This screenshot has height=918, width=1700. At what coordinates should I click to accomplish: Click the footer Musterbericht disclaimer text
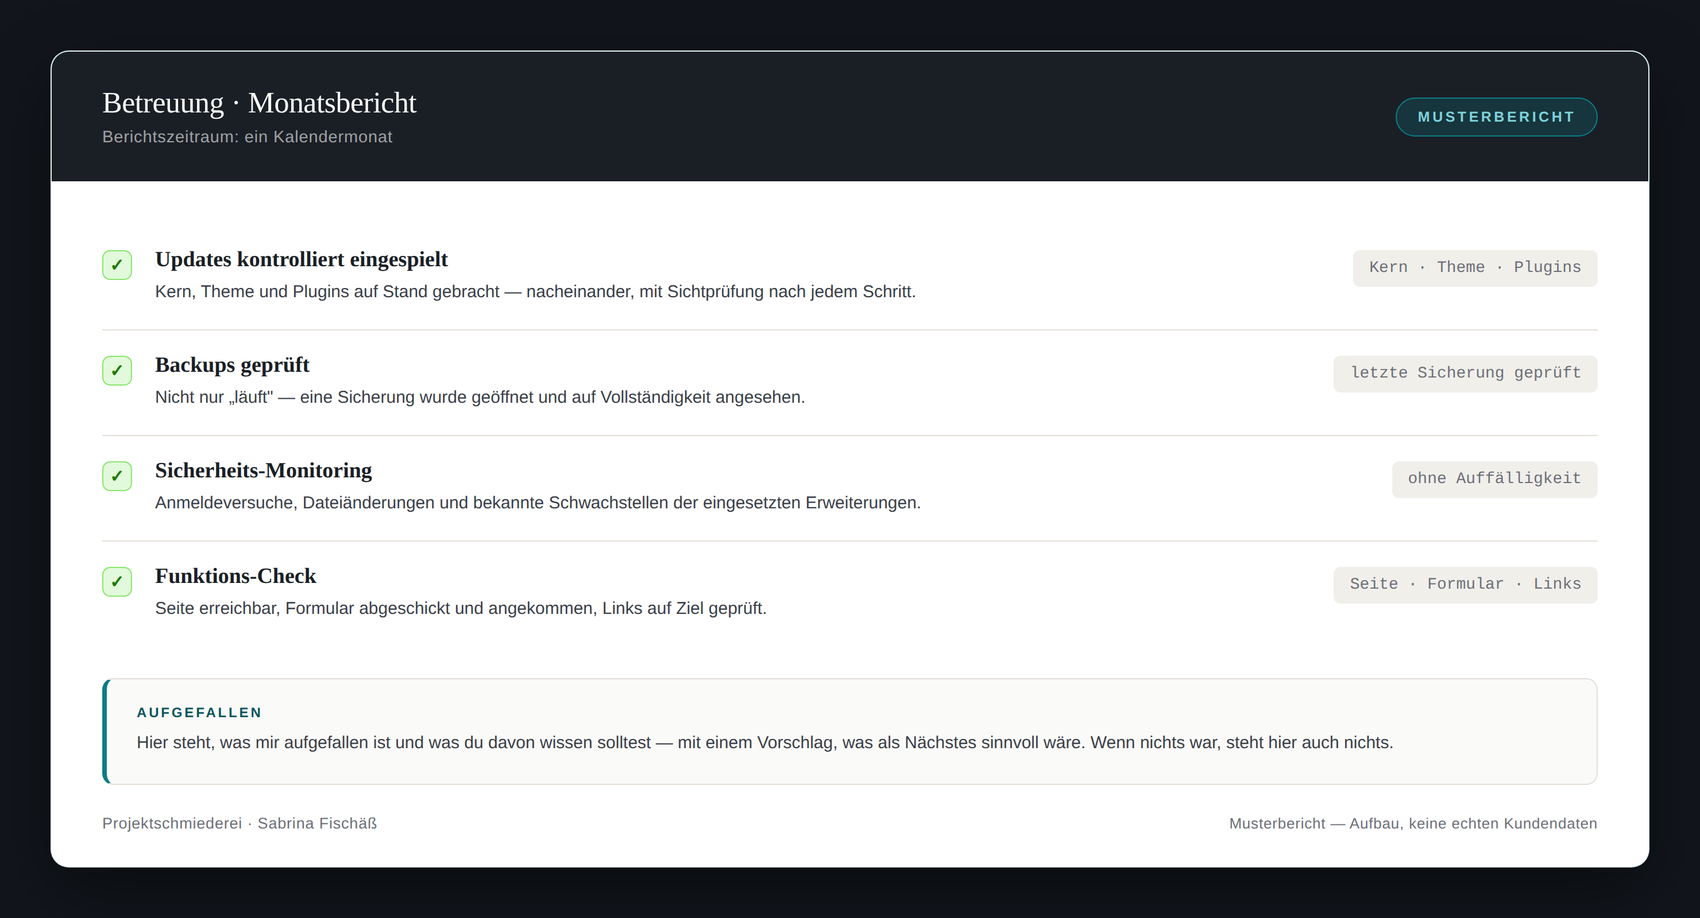click(1413, 824)
